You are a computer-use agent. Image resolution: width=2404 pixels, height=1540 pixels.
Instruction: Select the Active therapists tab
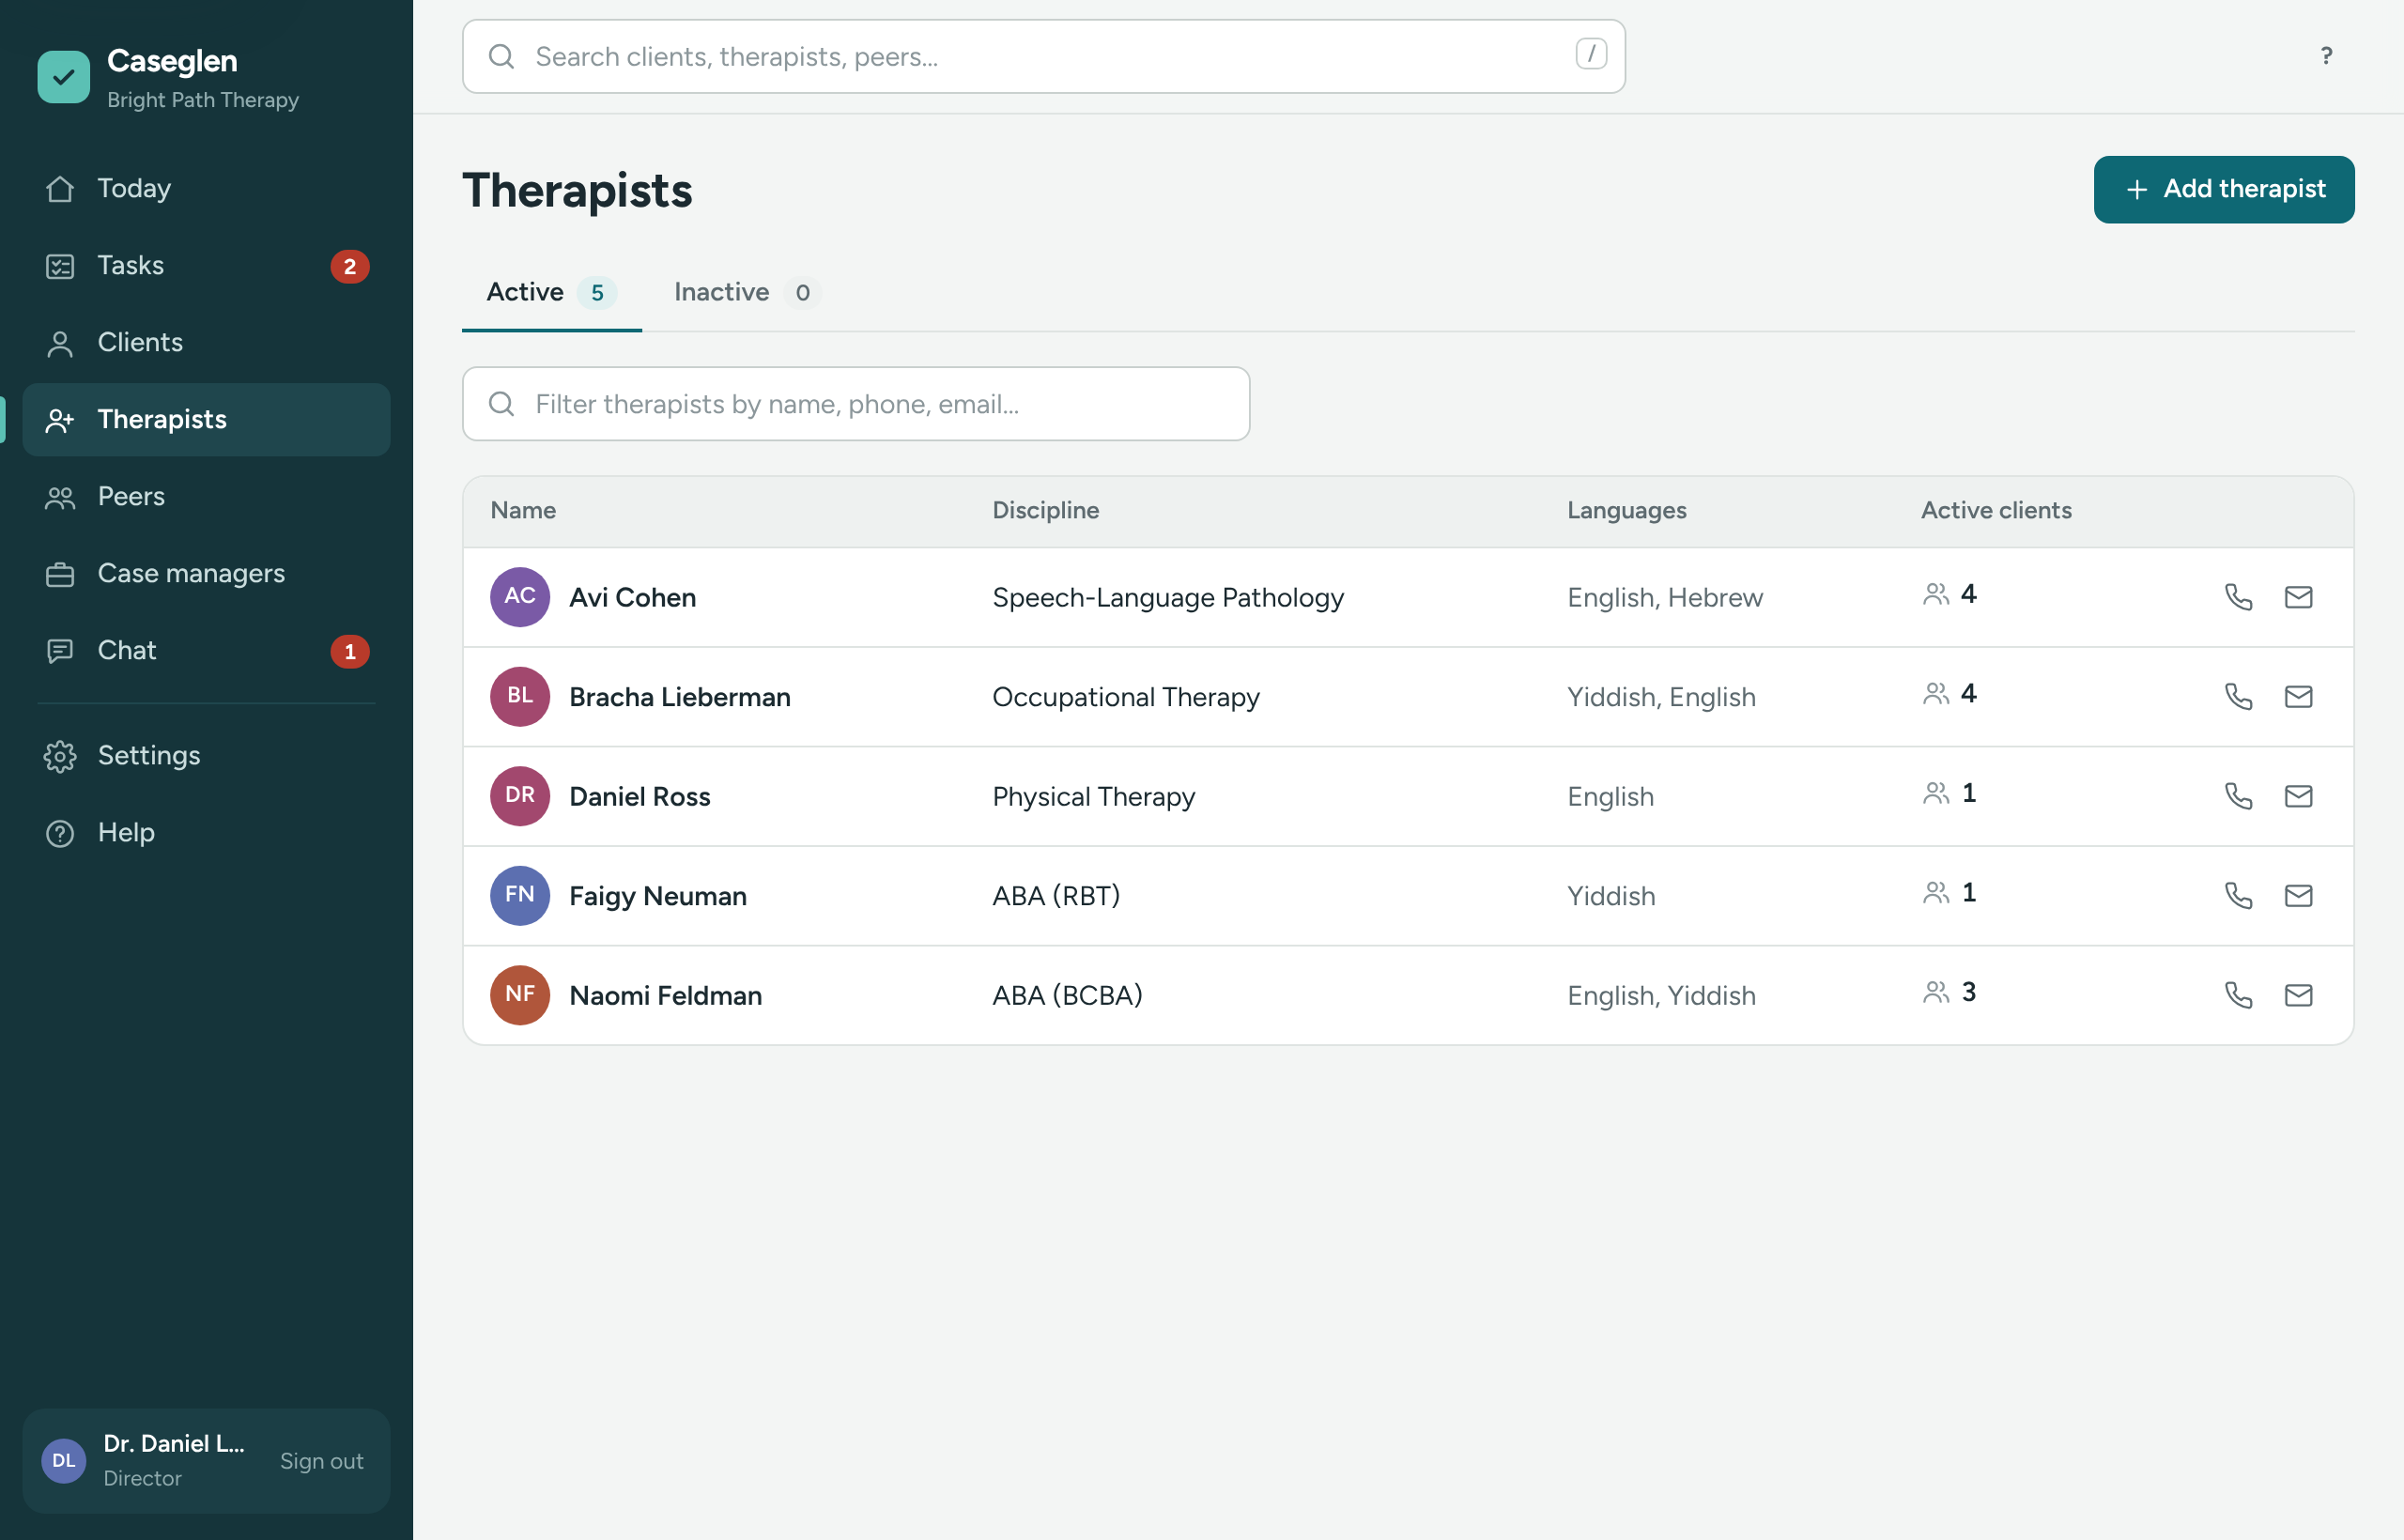[x=551, y=292]
